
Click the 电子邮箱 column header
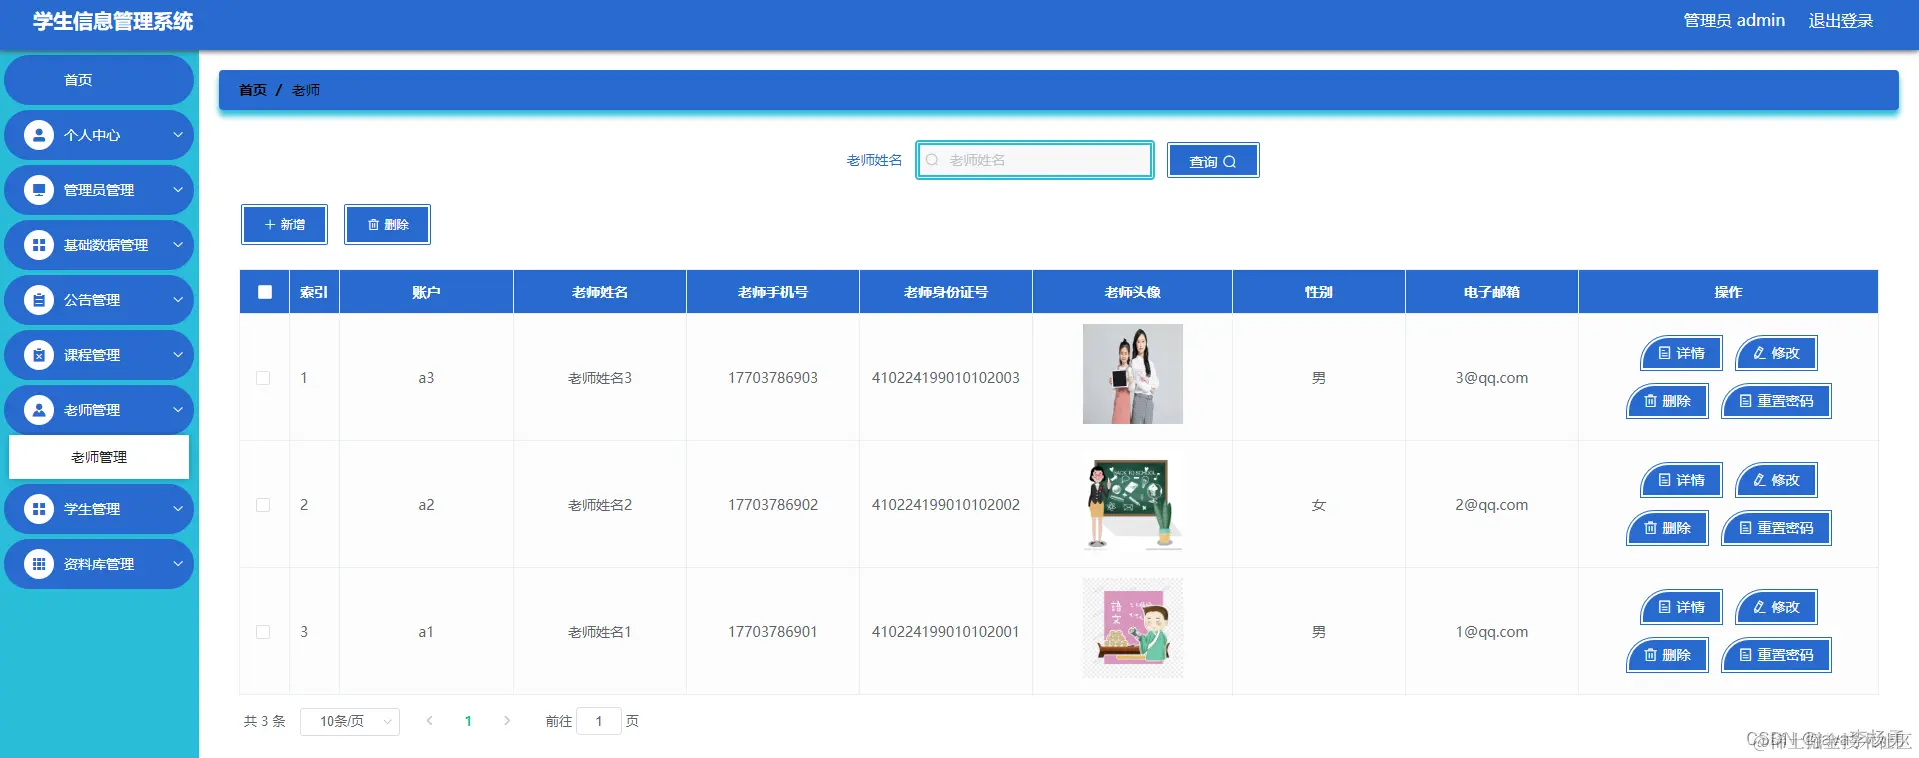click(1492, 292)
